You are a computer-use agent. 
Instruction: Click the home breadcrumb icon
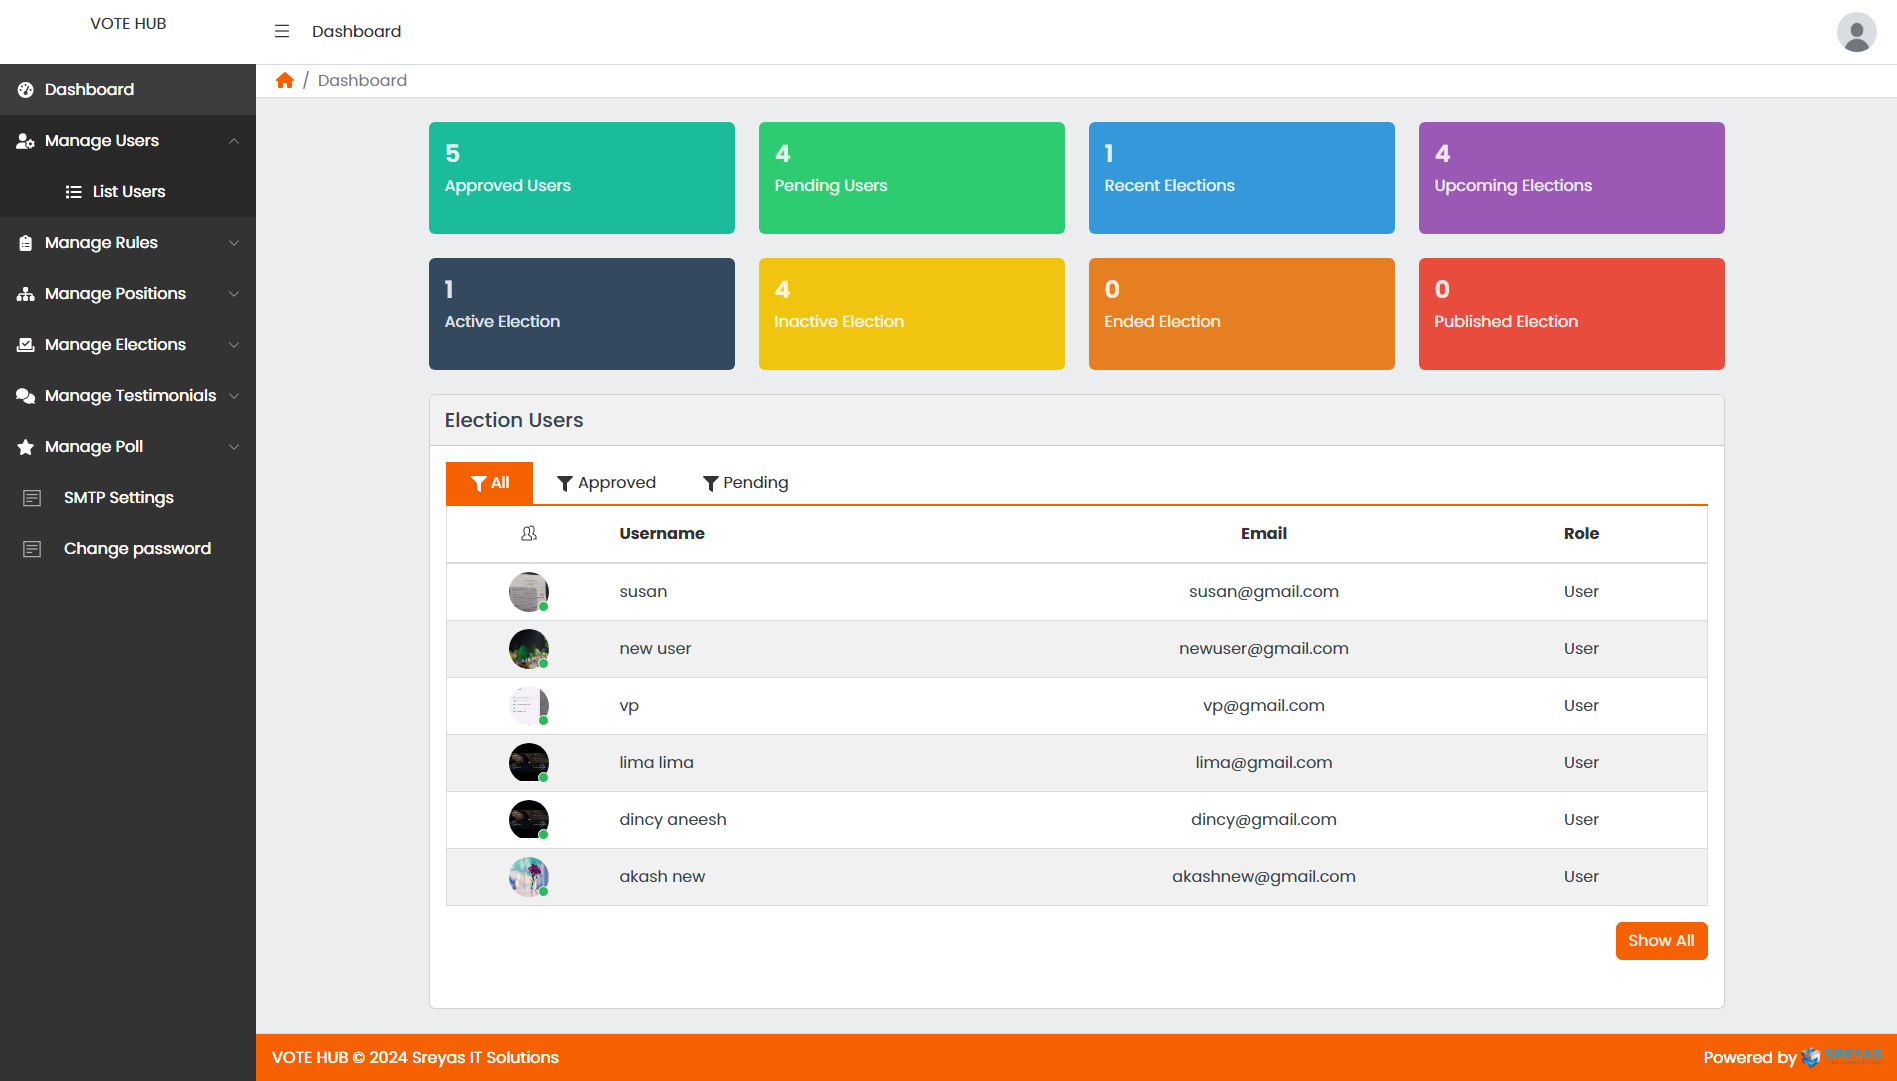coord(285,80)
